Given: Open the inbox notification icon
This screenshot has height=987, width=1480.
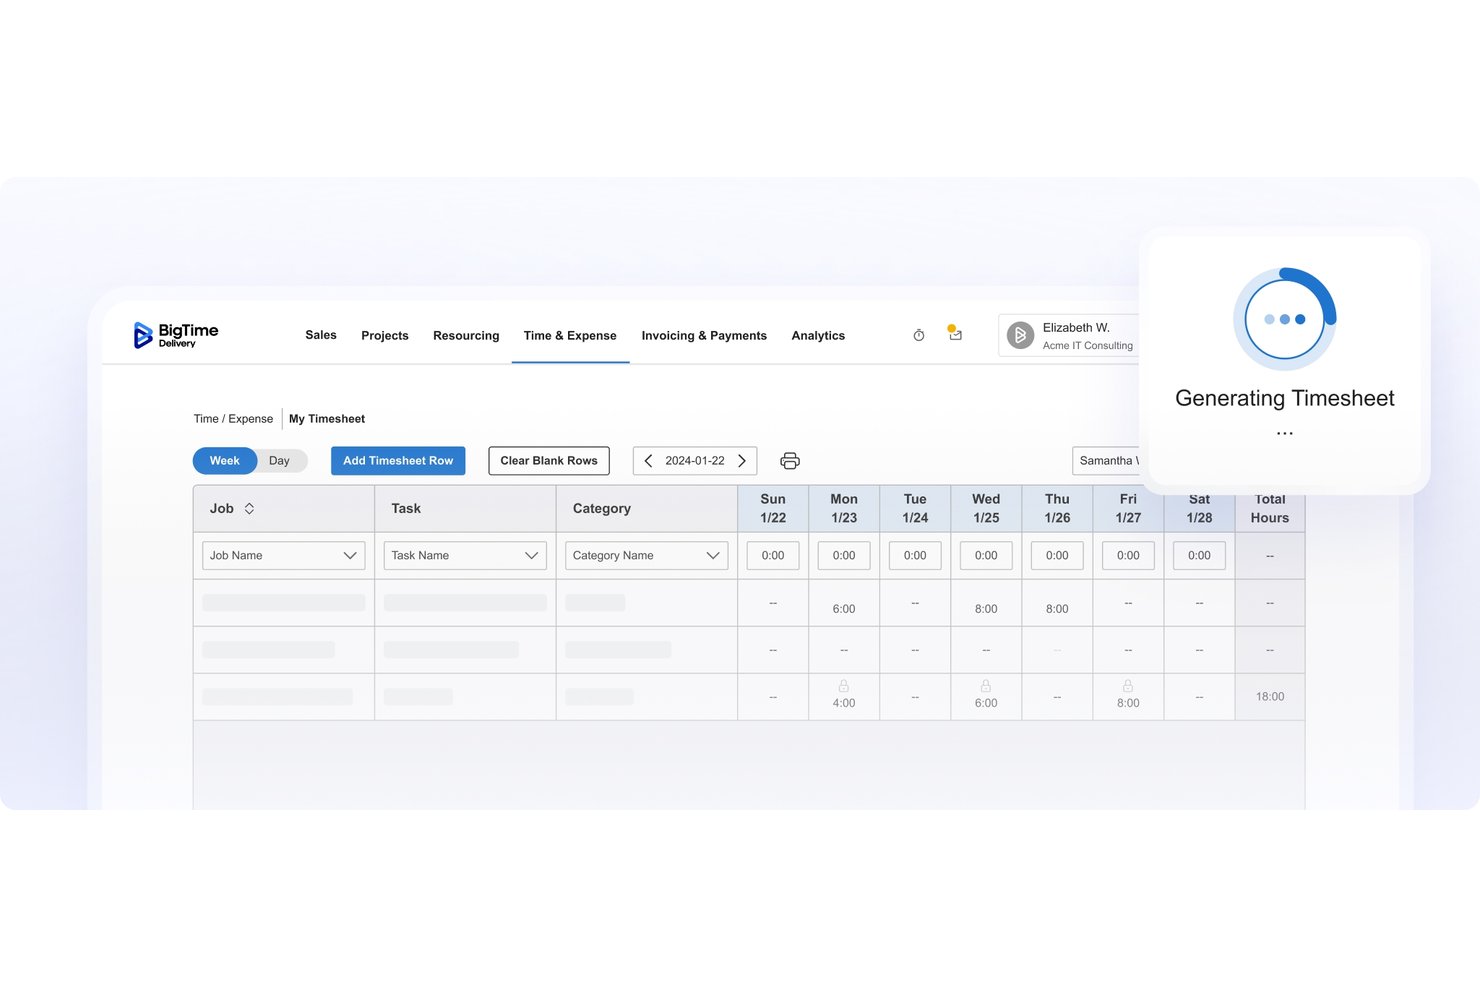Looking at the screenshot, I should pos(955,334).
